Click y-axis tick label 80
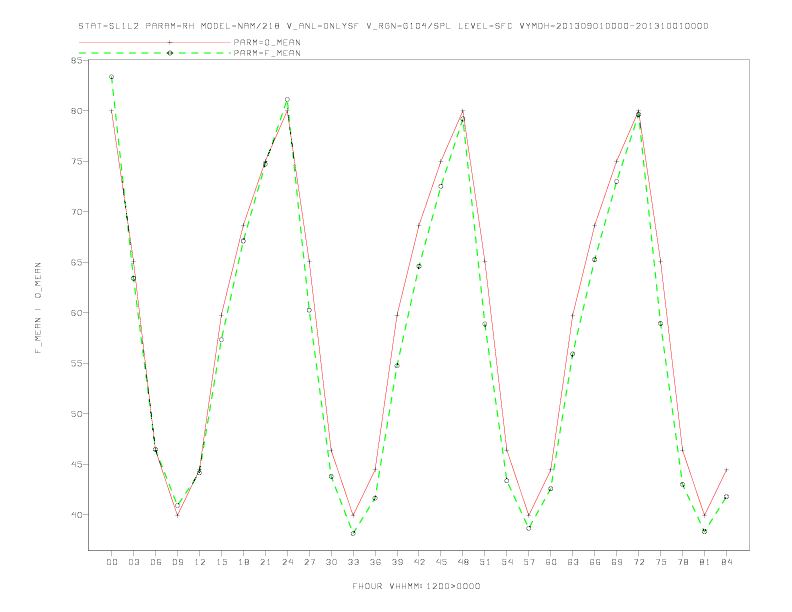The image size is (792, 612). click(x=77, y=111)
